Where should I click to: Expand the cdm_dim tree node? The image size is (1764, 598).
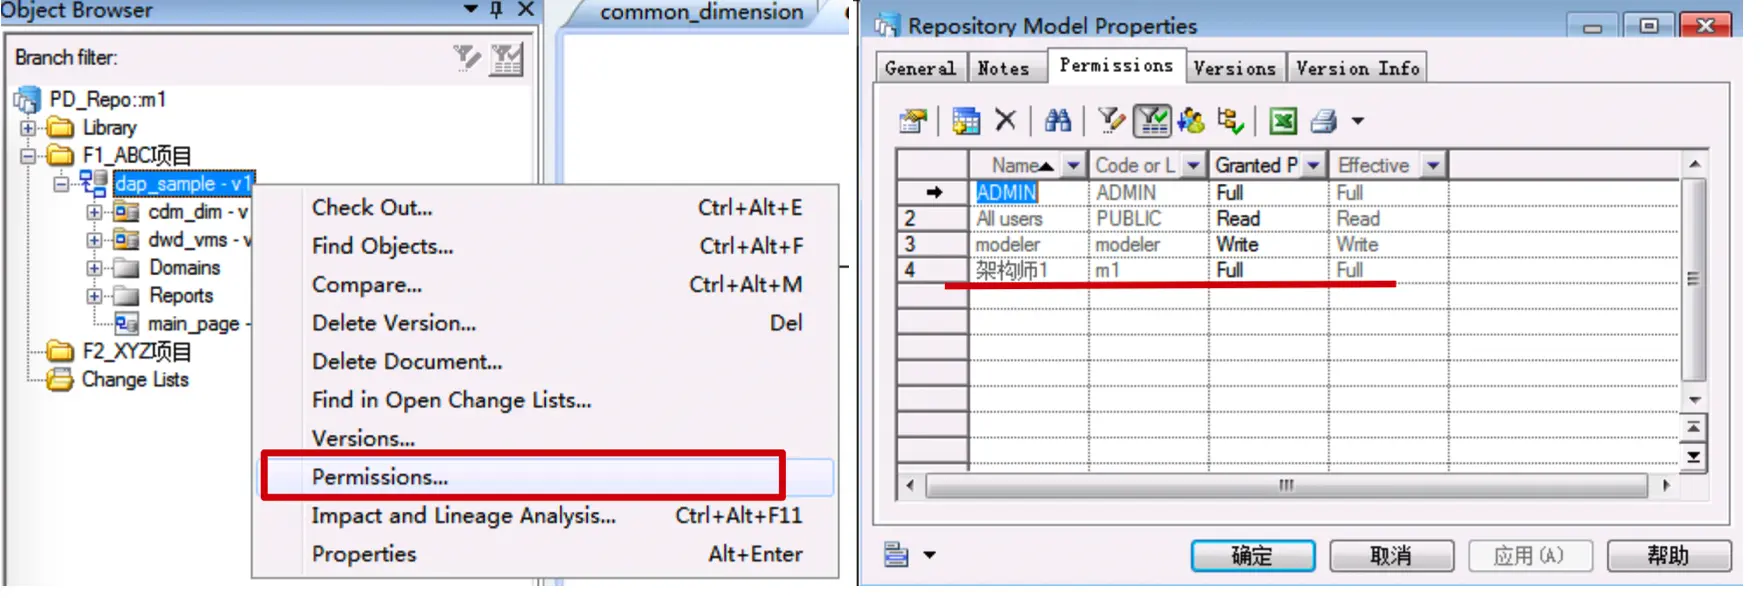click(94, 212)
